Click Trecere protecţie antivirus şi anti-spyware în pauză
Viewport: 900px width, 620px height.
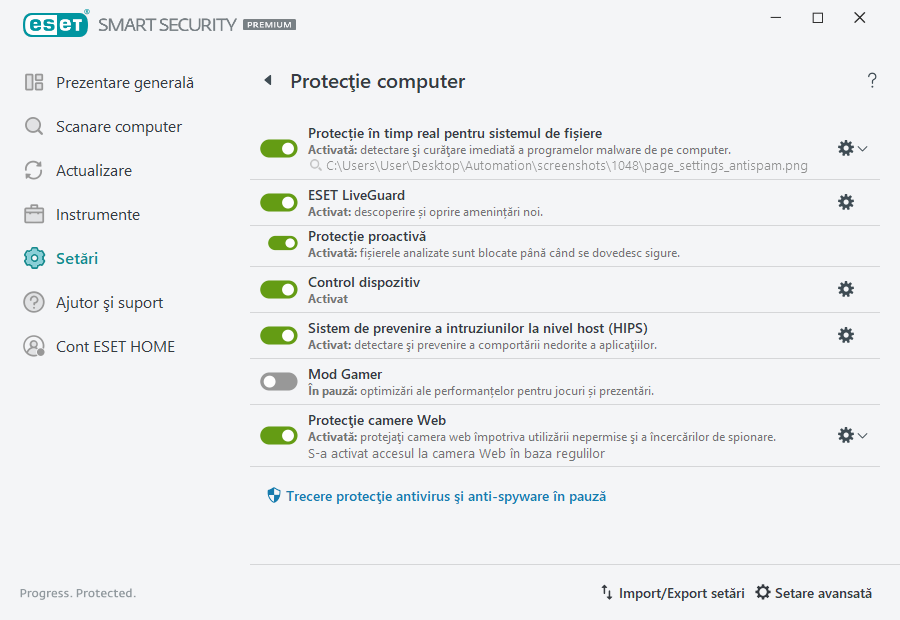(x=443, y=495)
